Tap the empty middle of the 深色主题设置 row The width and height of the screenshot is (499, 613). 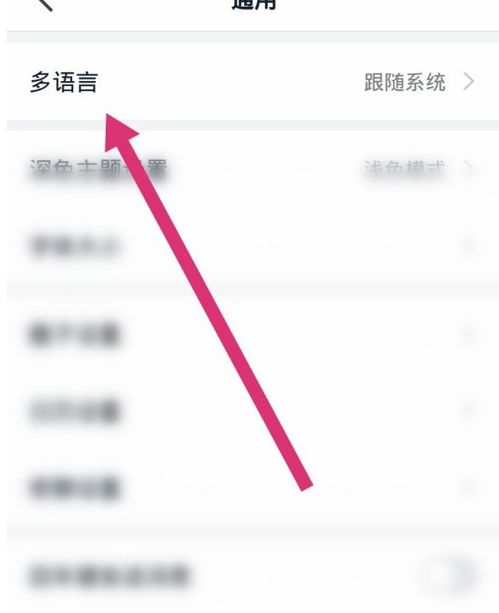point(266,169)
